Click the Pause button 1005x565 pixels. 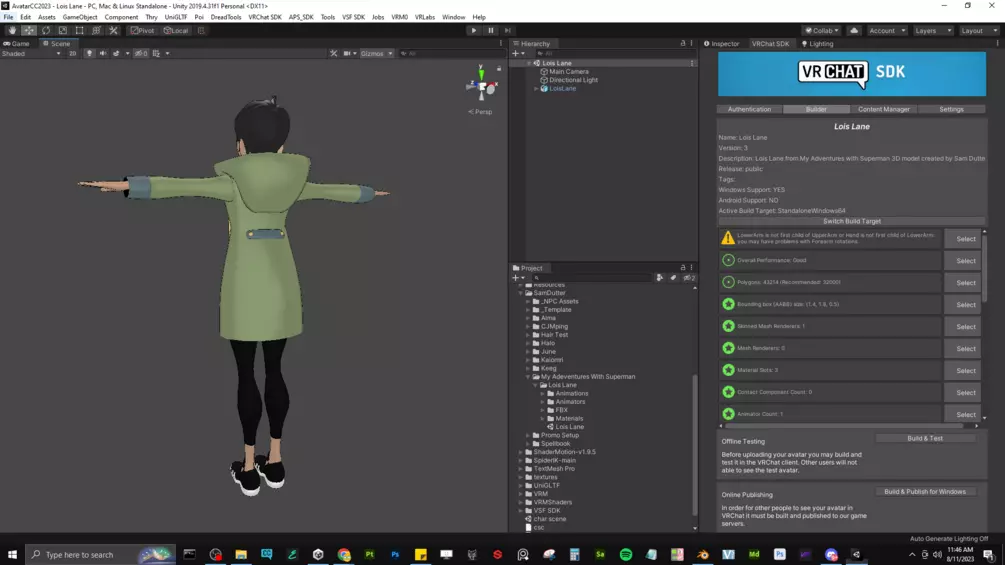coord(491,30)
